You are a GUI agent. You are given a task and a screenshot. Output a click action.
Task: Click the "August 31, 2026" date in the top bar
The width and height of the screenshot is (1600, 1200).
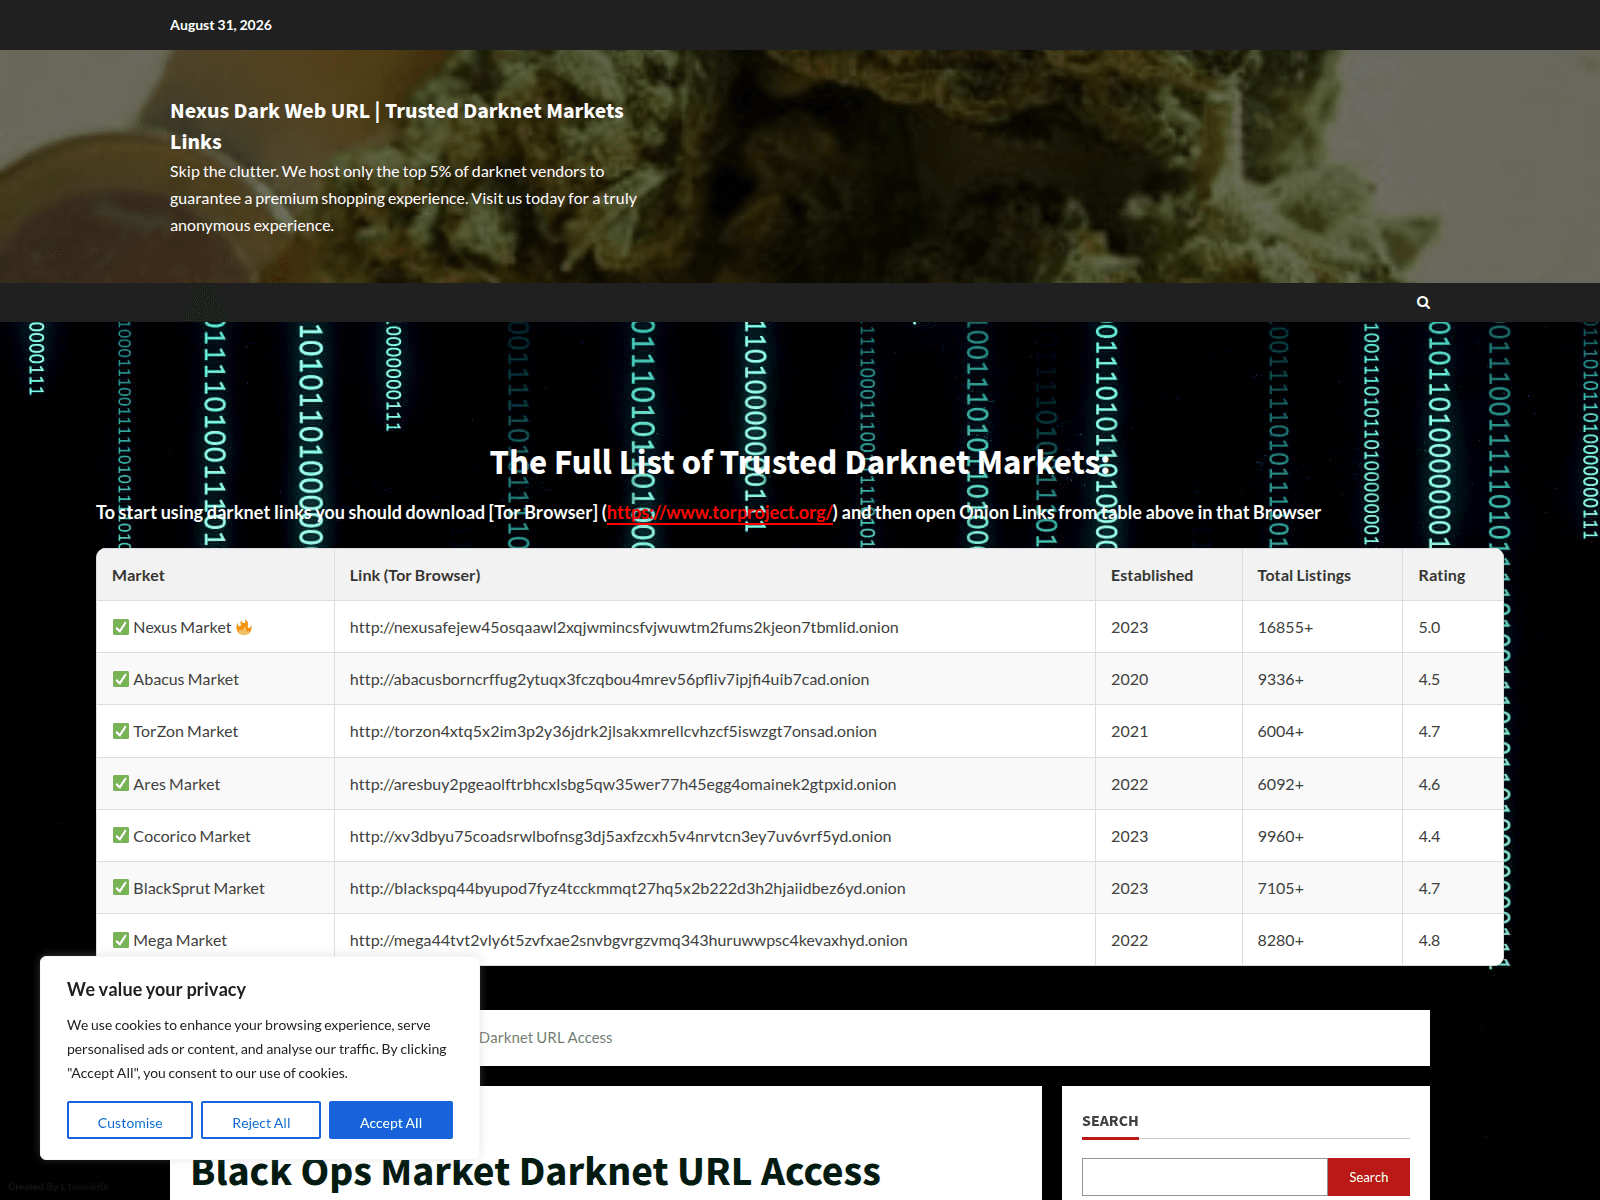[221, 25]
